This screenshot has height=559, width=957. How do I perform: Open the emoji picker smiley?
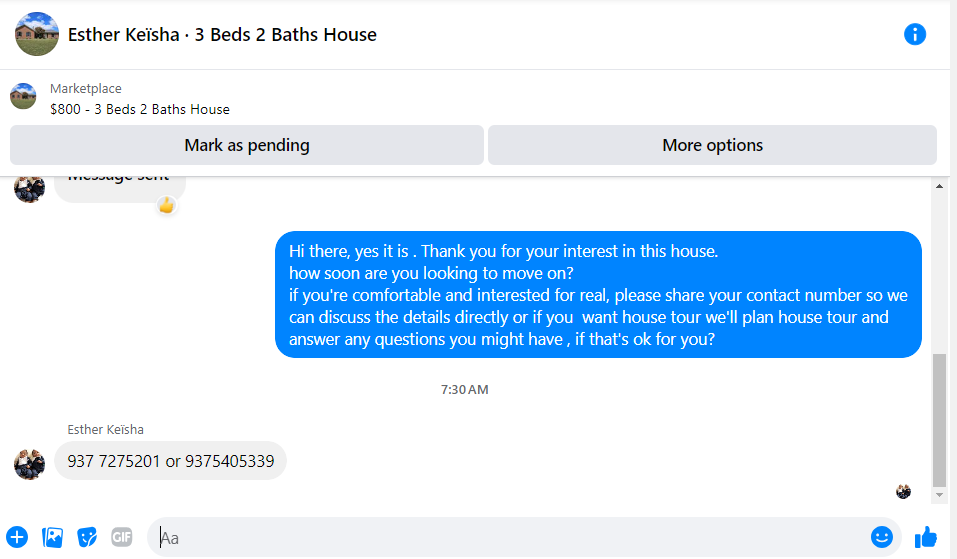pyautogui.click(x=881, y=537)
